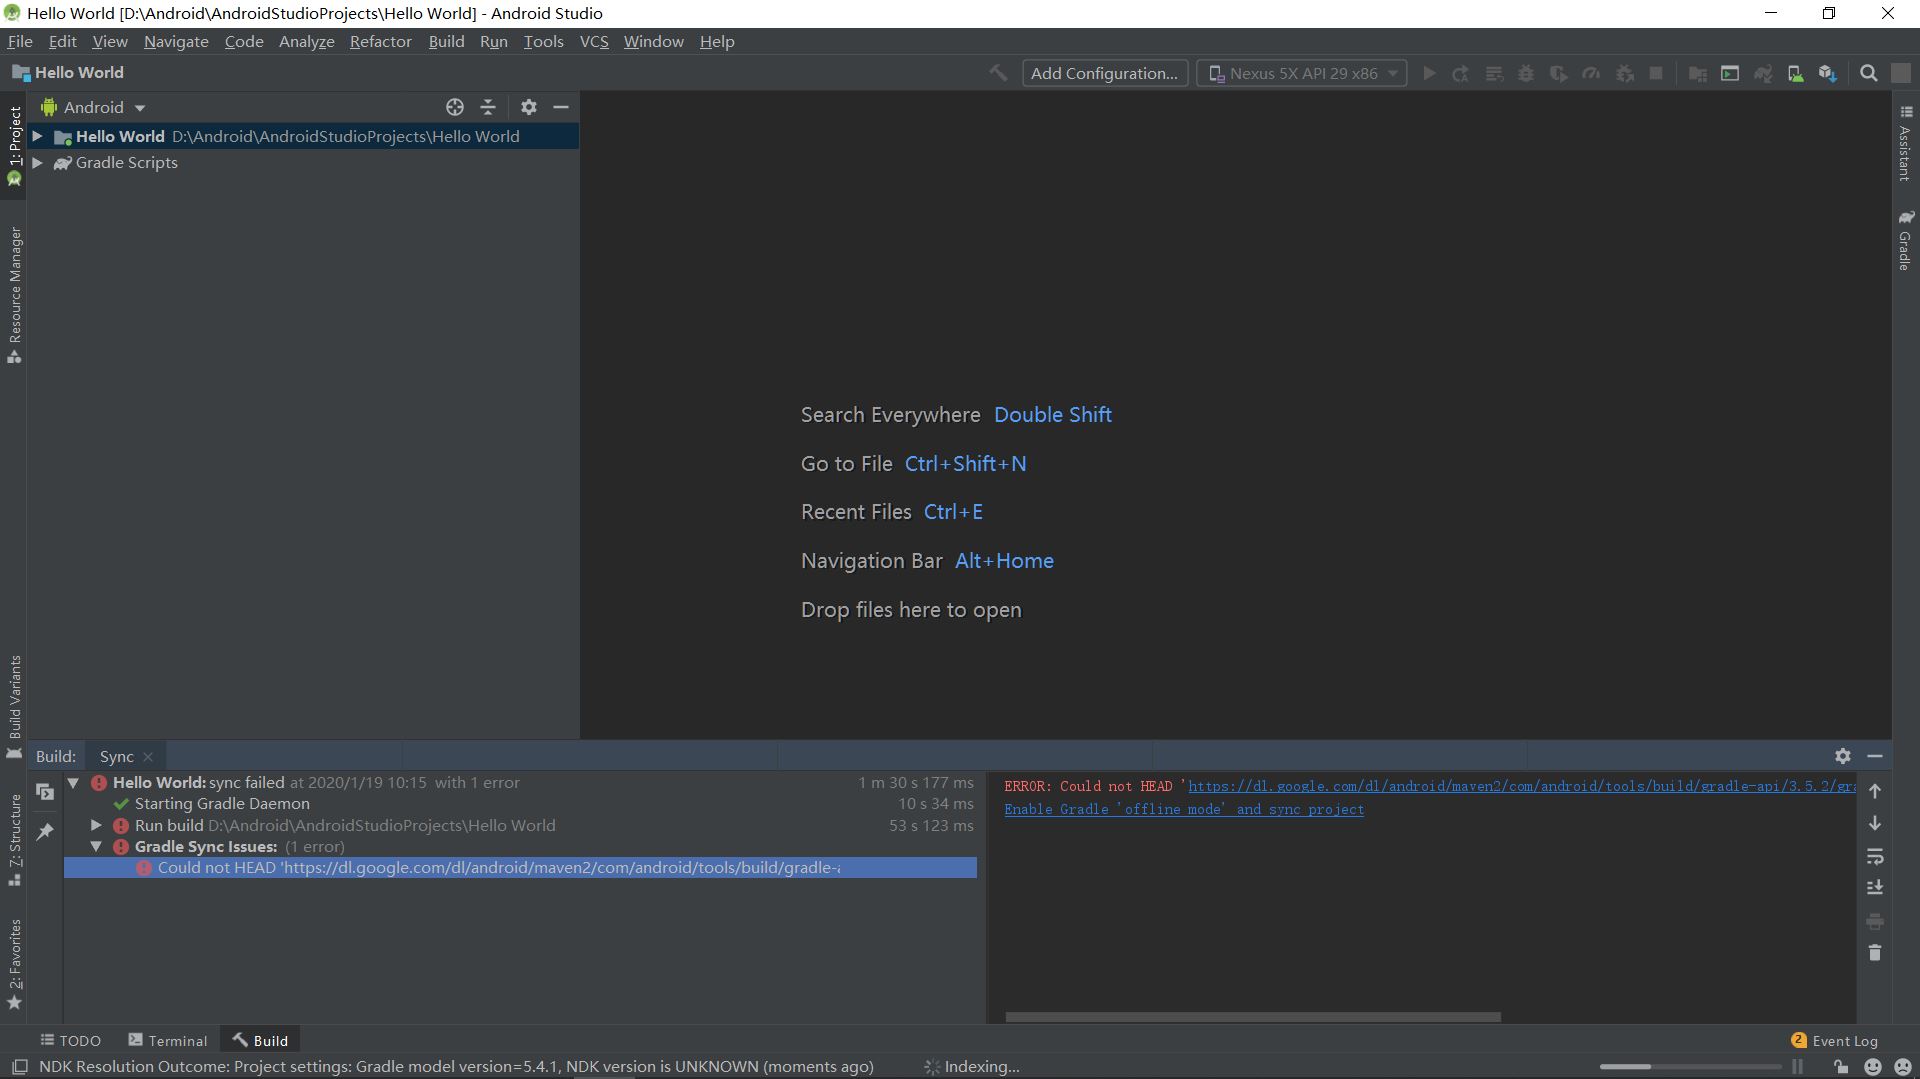Screen dimensions: 1920x1079
Task: Click the Run app play icon
Action: 1429,73
